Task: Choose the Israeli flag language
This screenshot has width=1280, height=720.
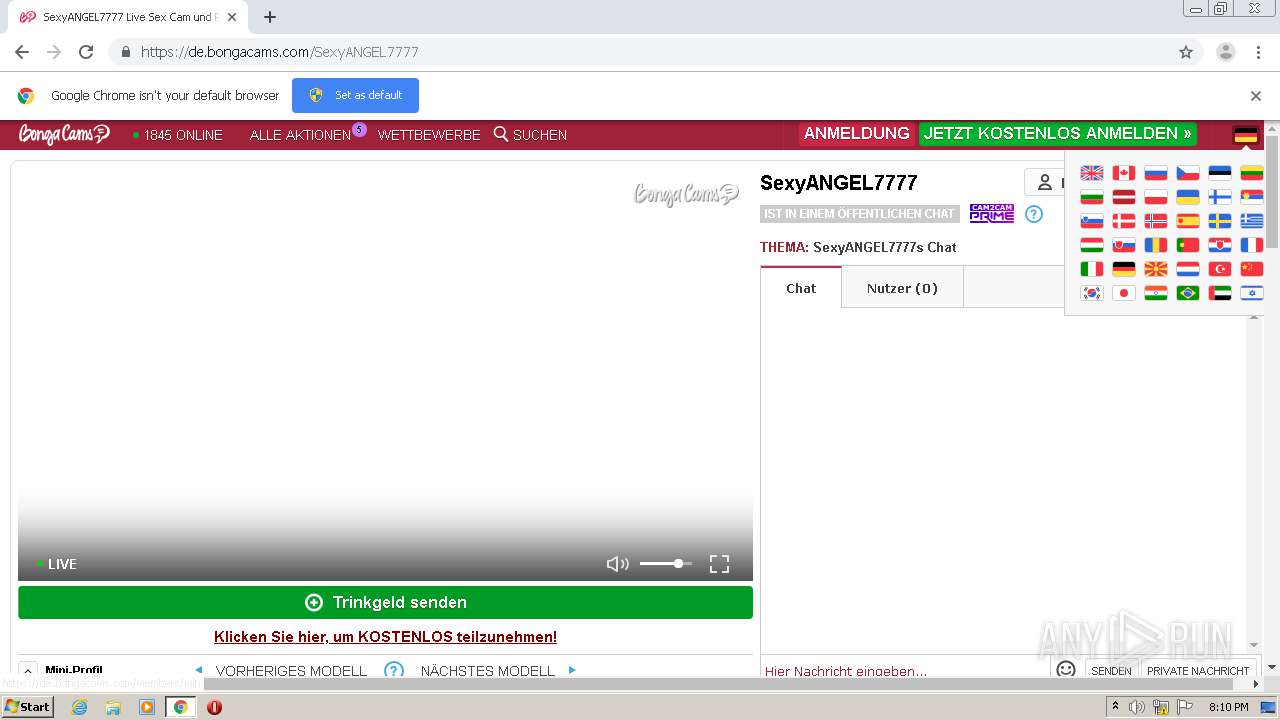Action: click(x=1252, y=293)
